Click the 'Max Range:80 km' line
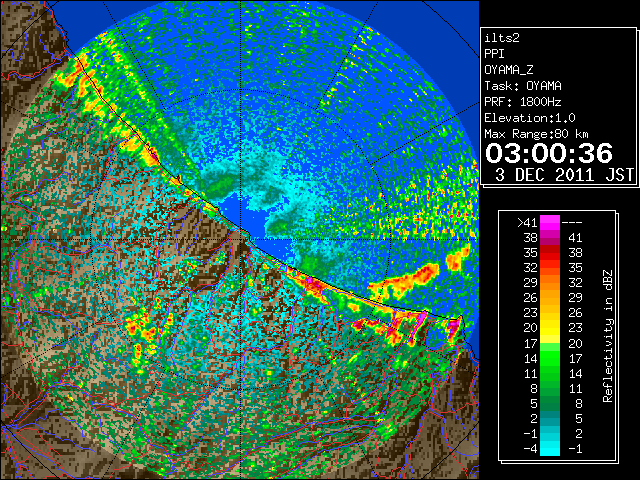 (537, 134)
